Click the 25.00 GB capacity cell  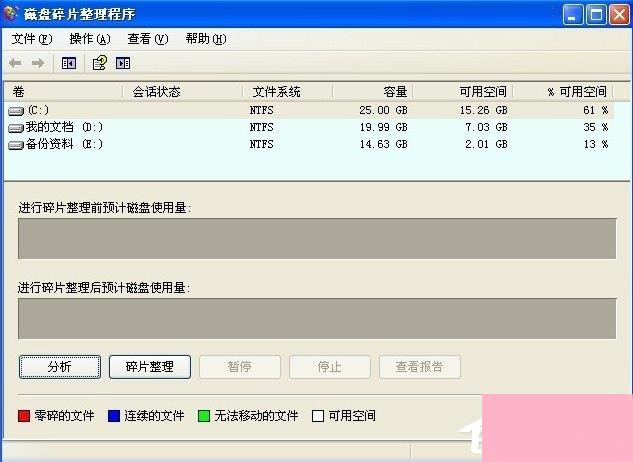(384, 110)
